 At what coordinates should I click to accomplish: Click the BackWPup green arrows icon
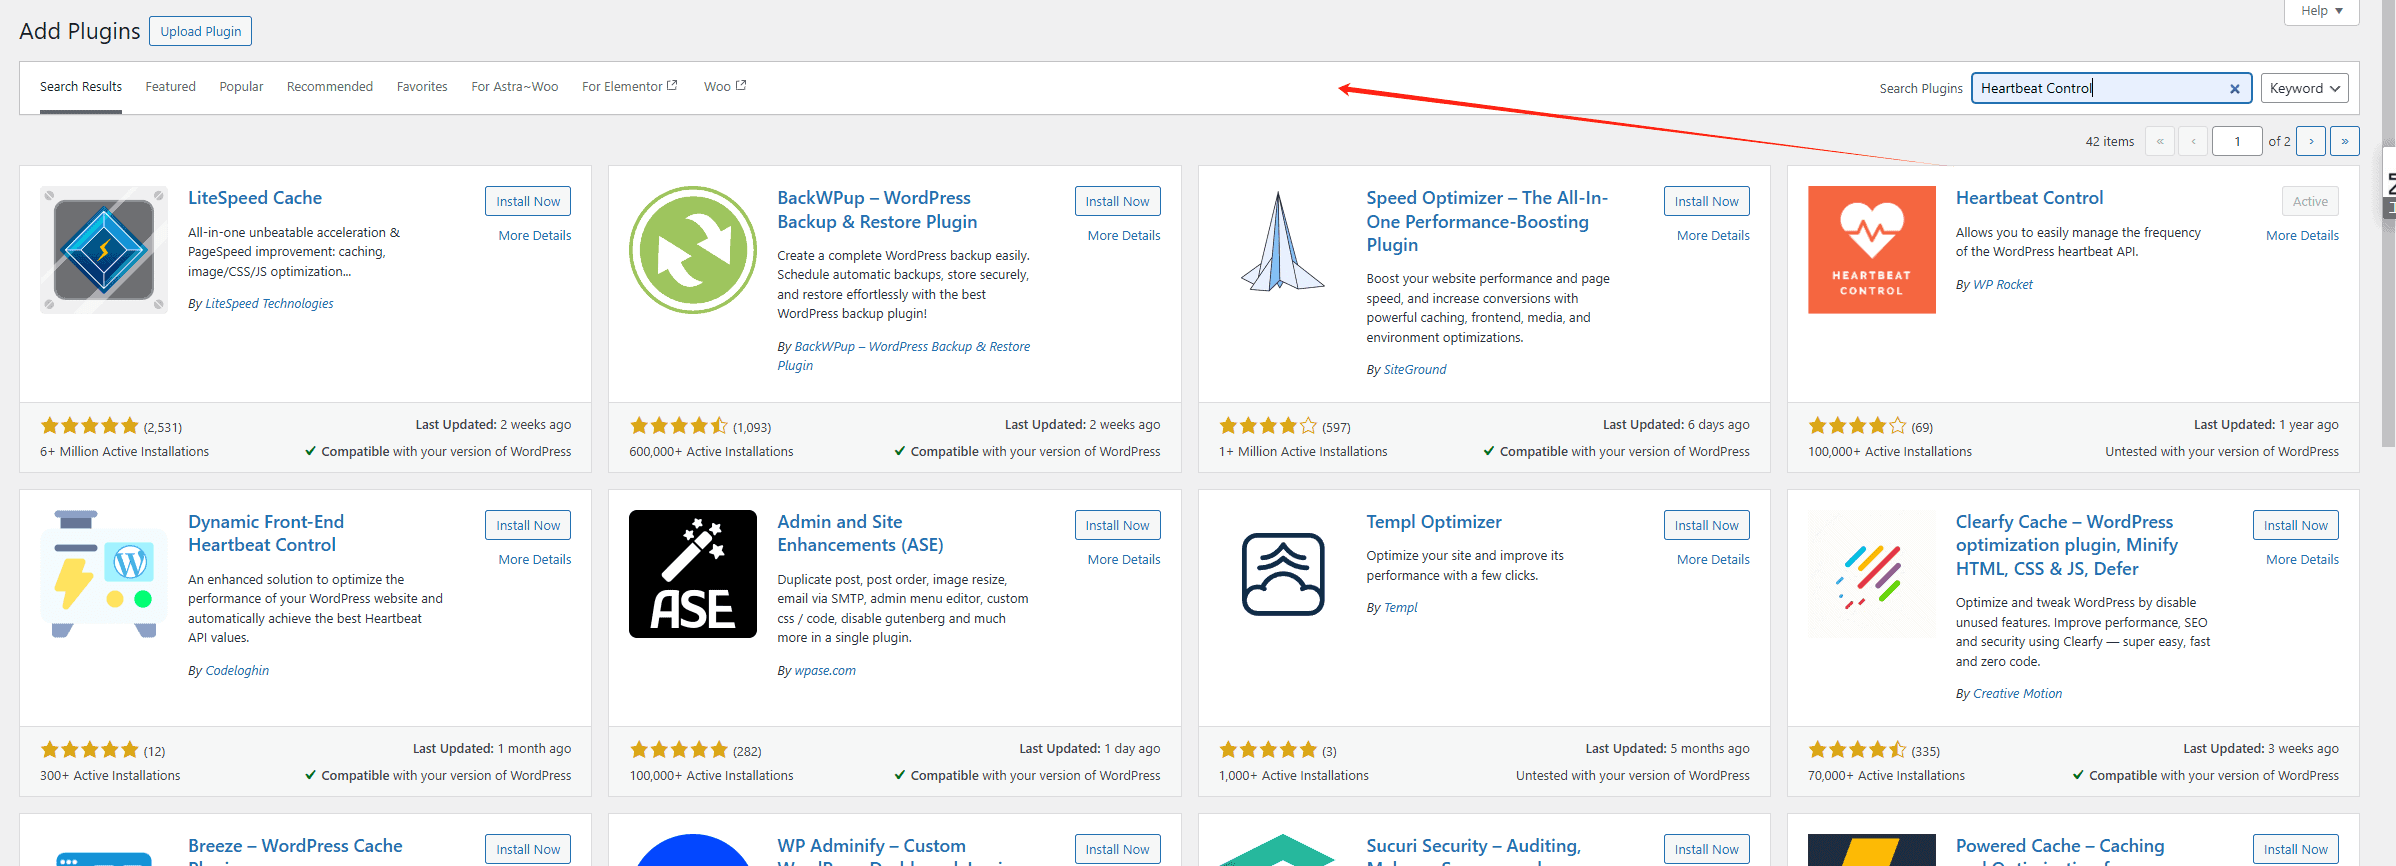pos(693,250)
